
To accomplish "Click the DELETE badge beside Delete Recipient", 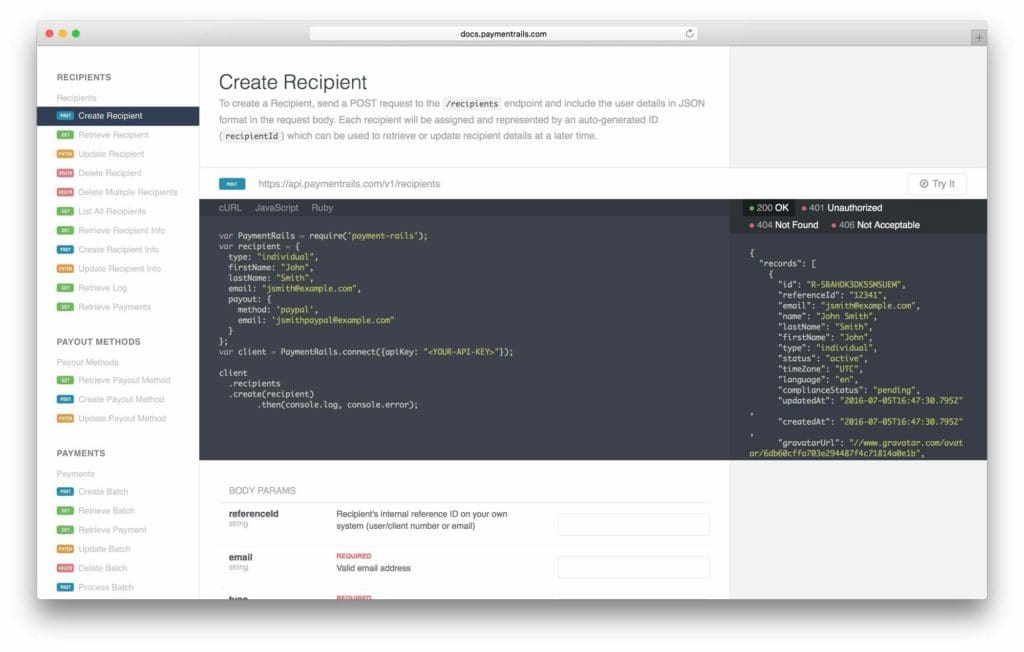I will coord(66,173).
